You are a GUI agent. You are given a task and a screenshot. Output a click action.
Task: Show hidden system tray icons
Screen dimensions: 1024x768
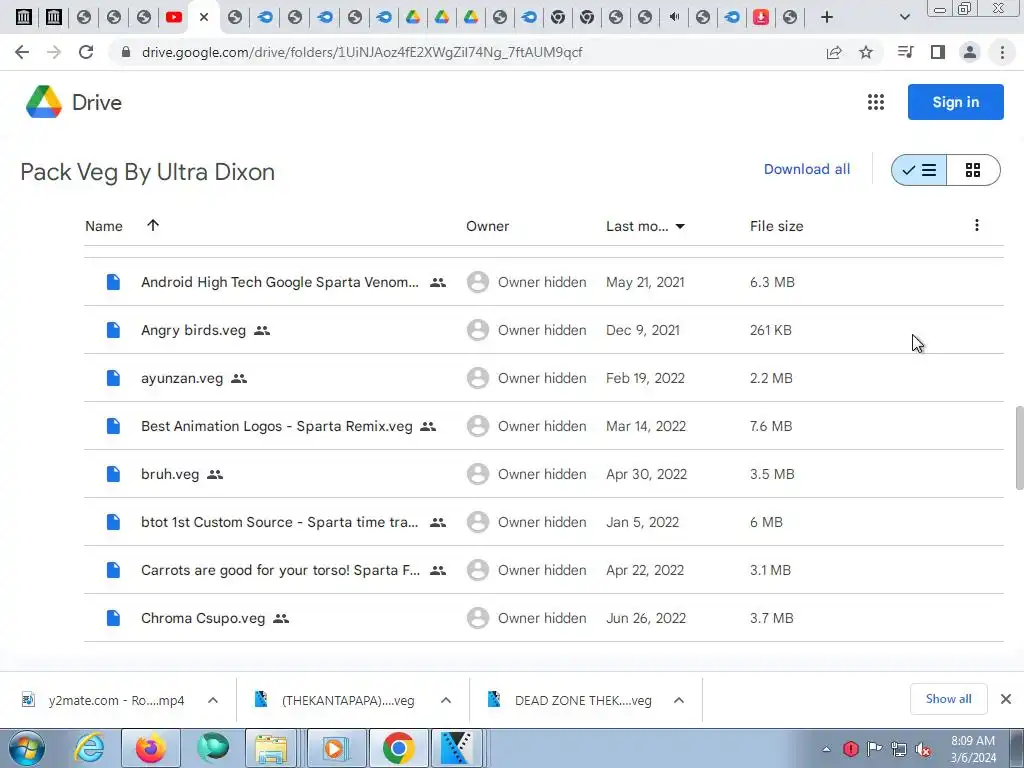pos(826,749)
